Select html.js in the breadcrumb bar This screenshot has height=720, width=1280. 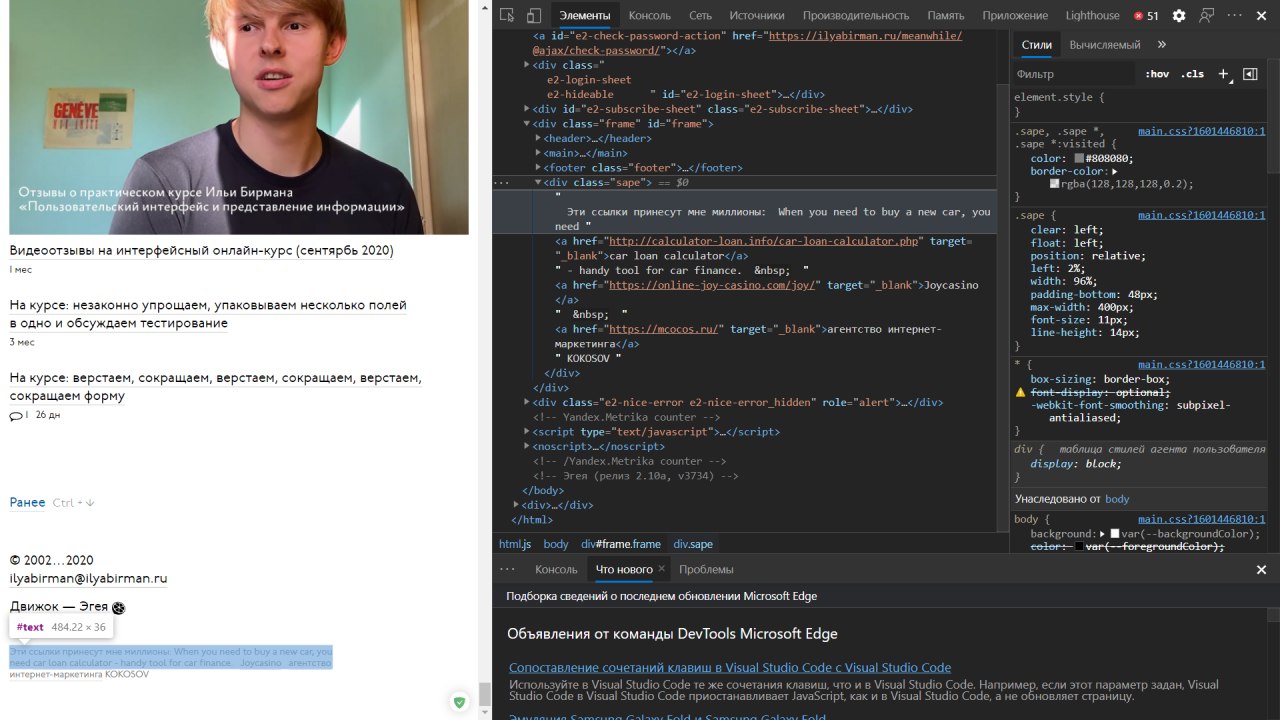click(x=515, y=544)
